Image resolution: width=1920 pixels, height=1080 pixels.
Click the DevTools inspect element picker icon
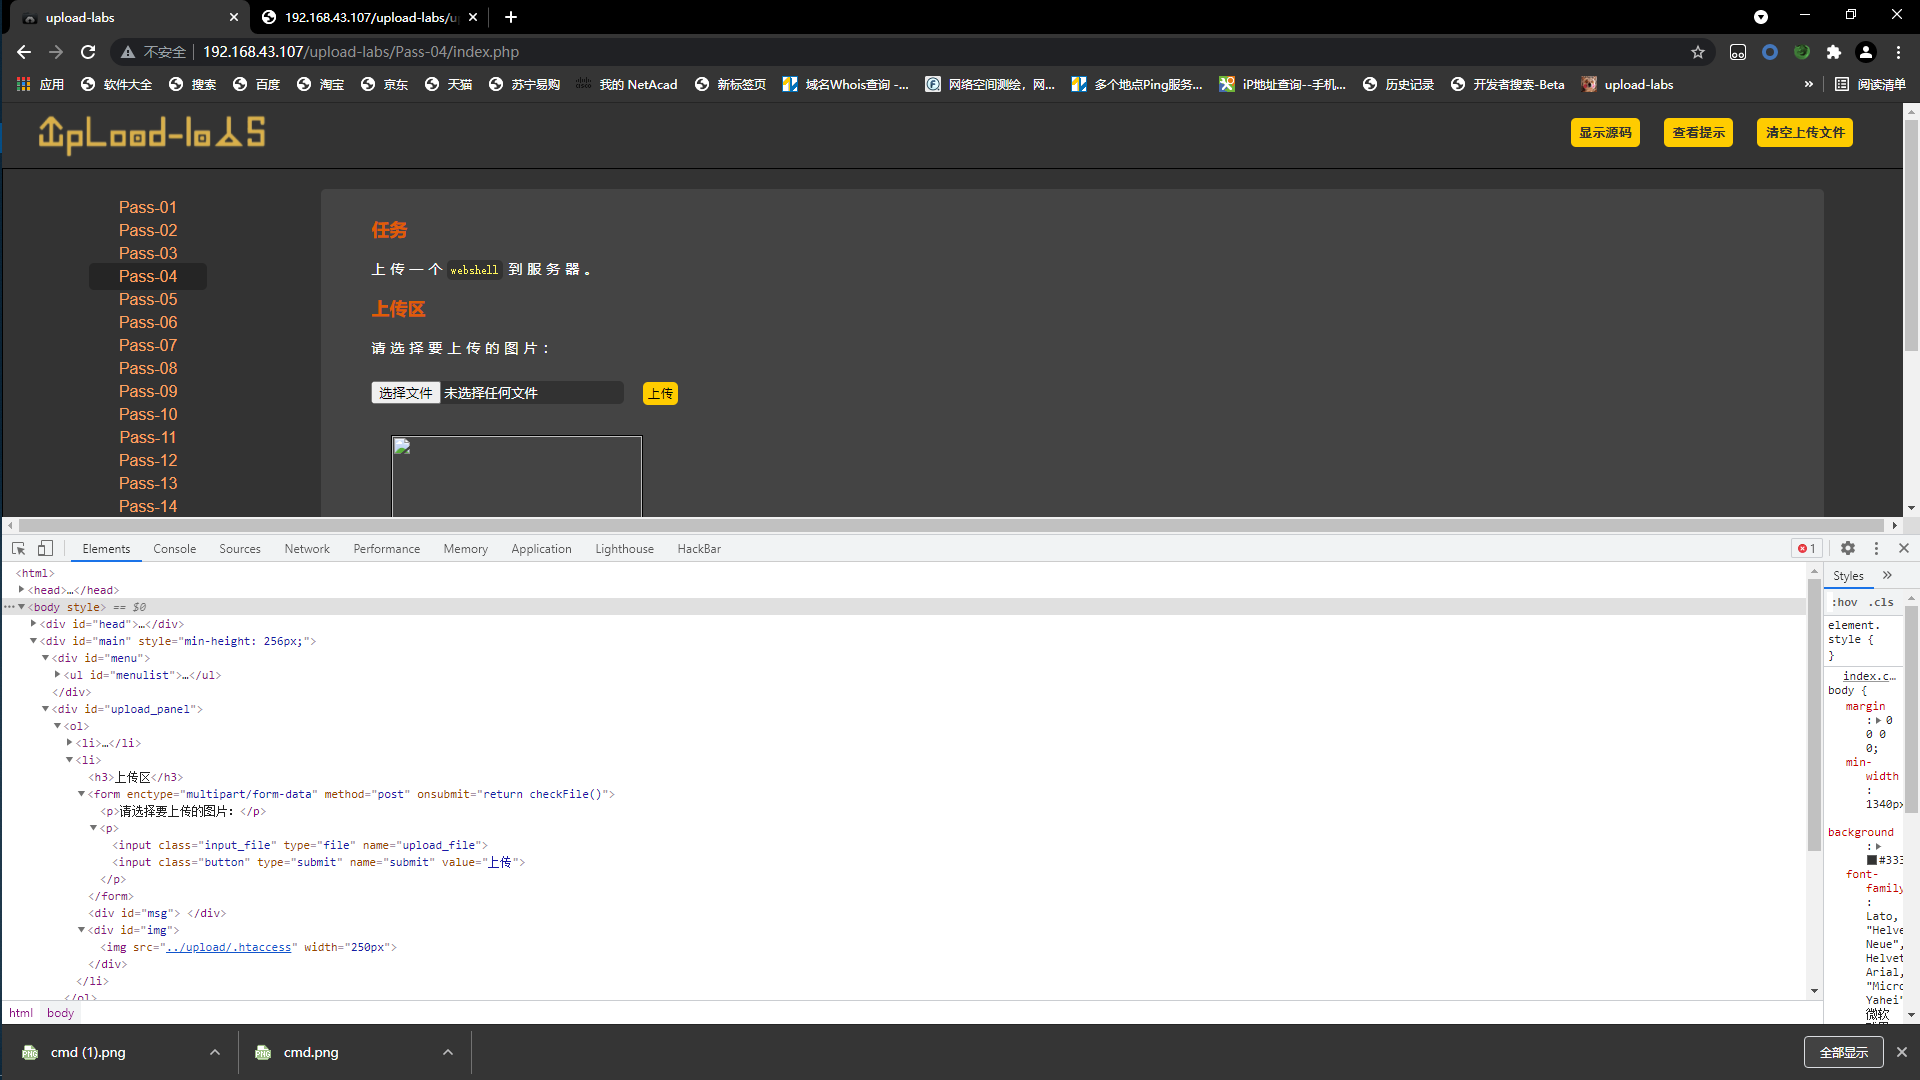(x=18, y=548)
